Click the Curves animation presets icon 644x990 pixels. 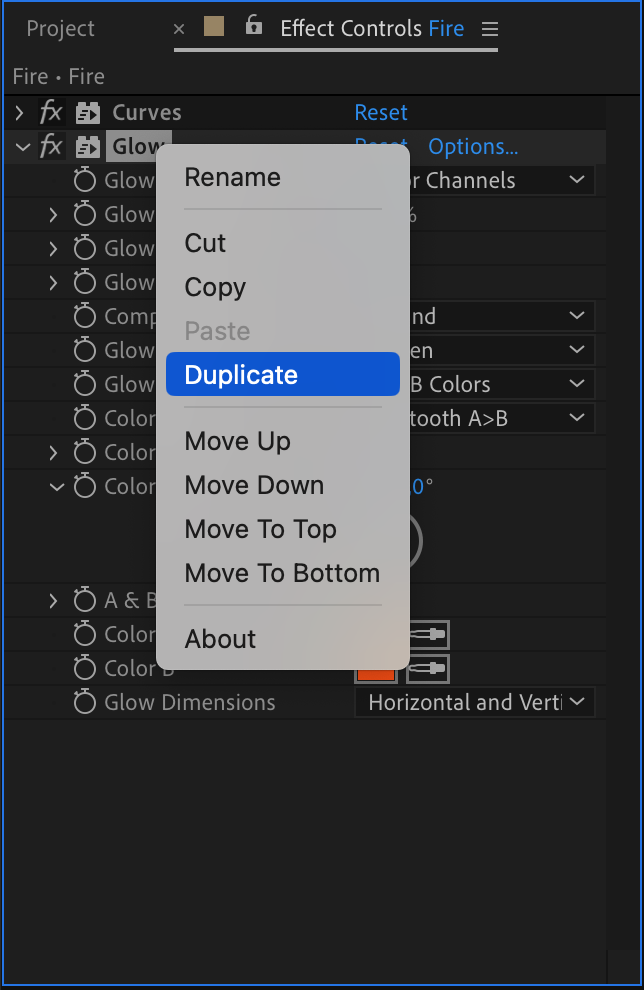(88, 113)
